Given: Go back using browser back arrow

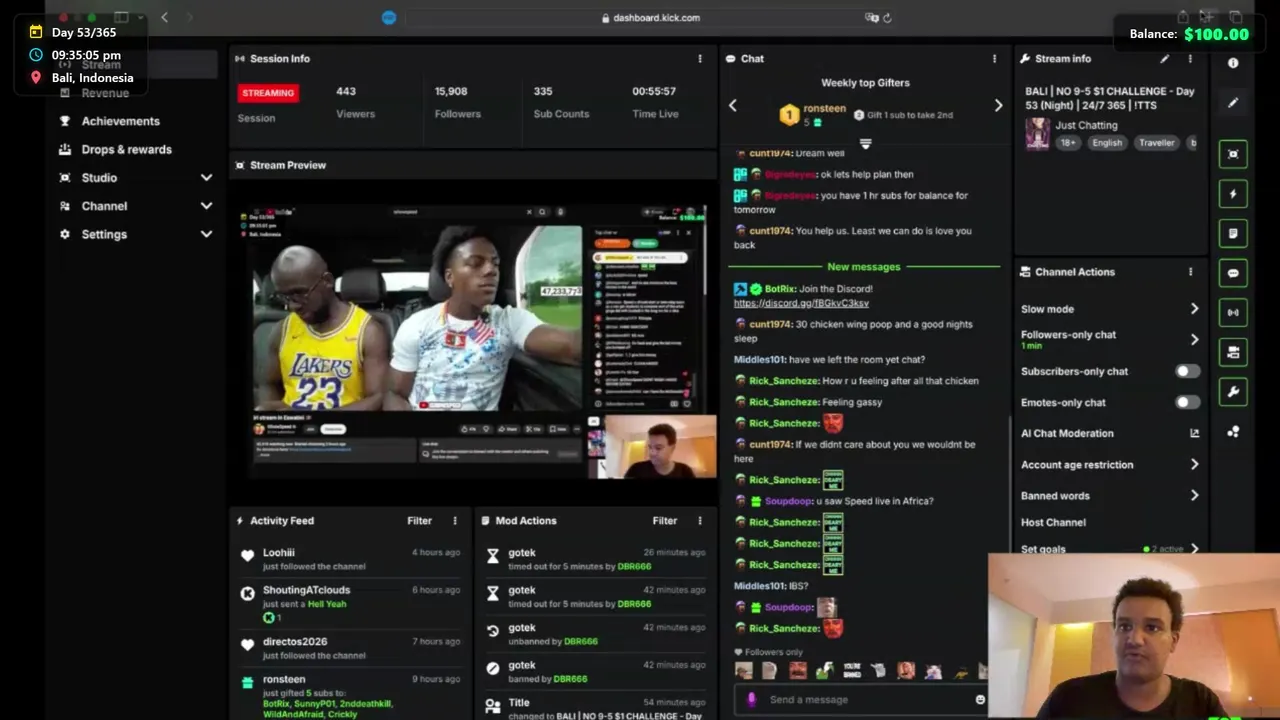Looking at the screenshot, I should (164, 17).
